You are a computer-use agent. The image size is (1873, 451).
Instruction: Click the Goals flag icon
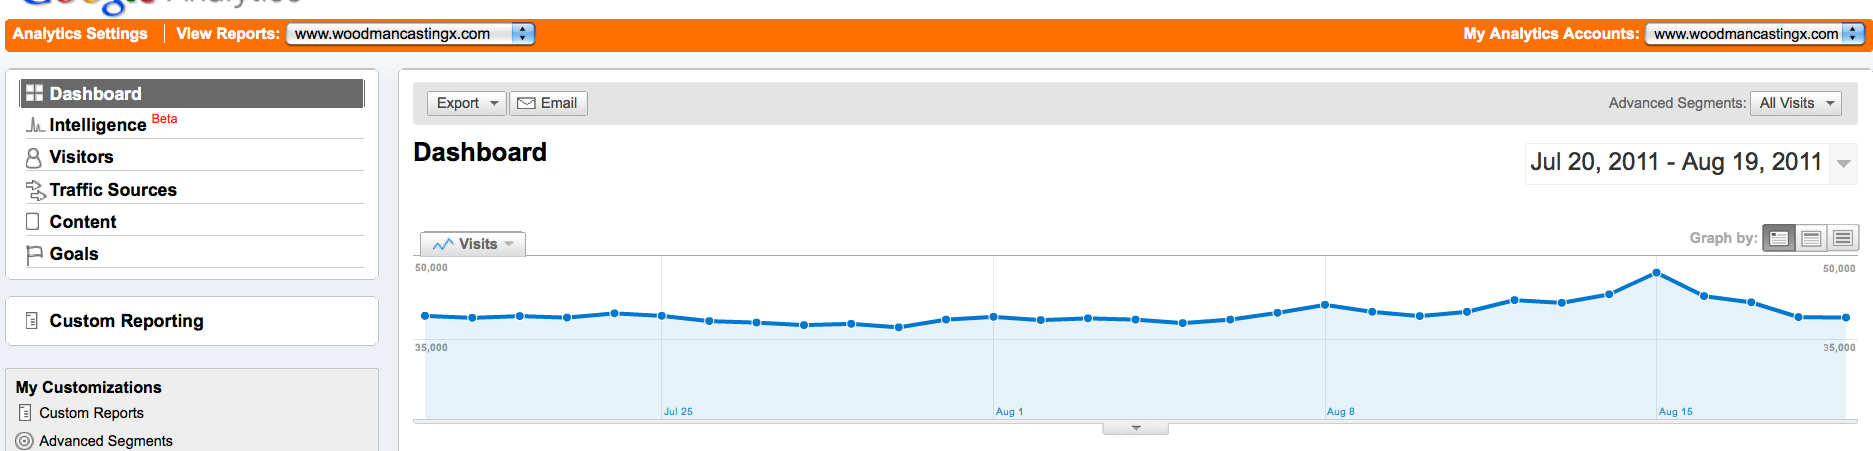(34, 254)
